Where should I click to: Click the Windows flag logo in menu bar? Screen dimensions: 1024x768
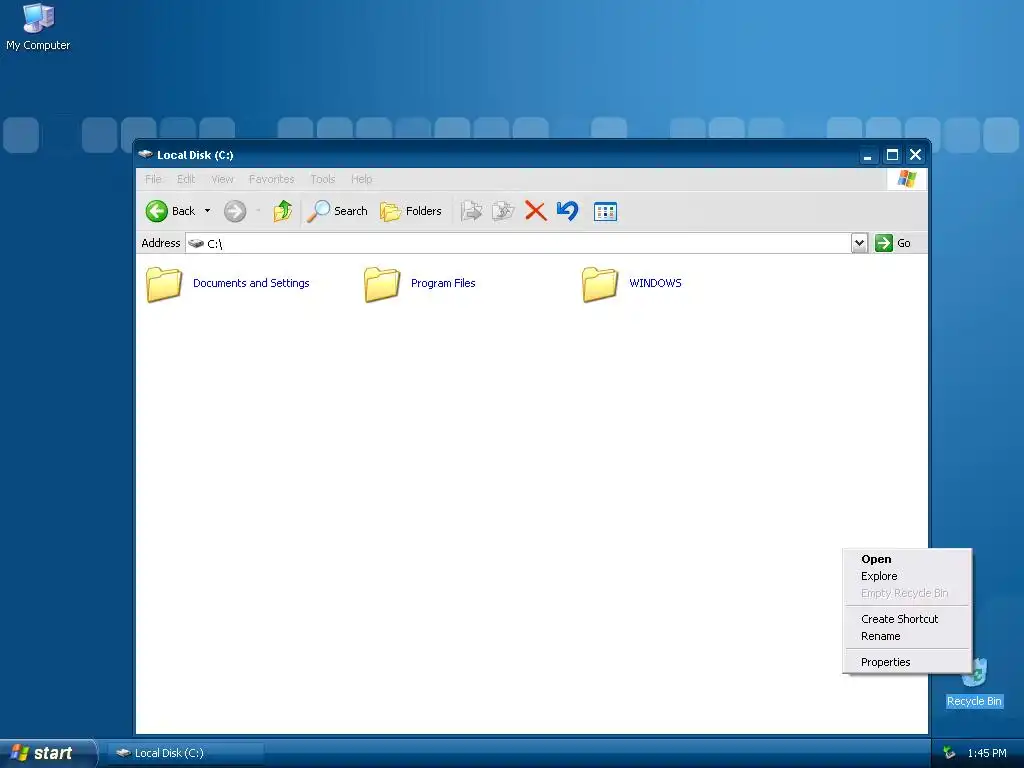click(x=906, y=179)
